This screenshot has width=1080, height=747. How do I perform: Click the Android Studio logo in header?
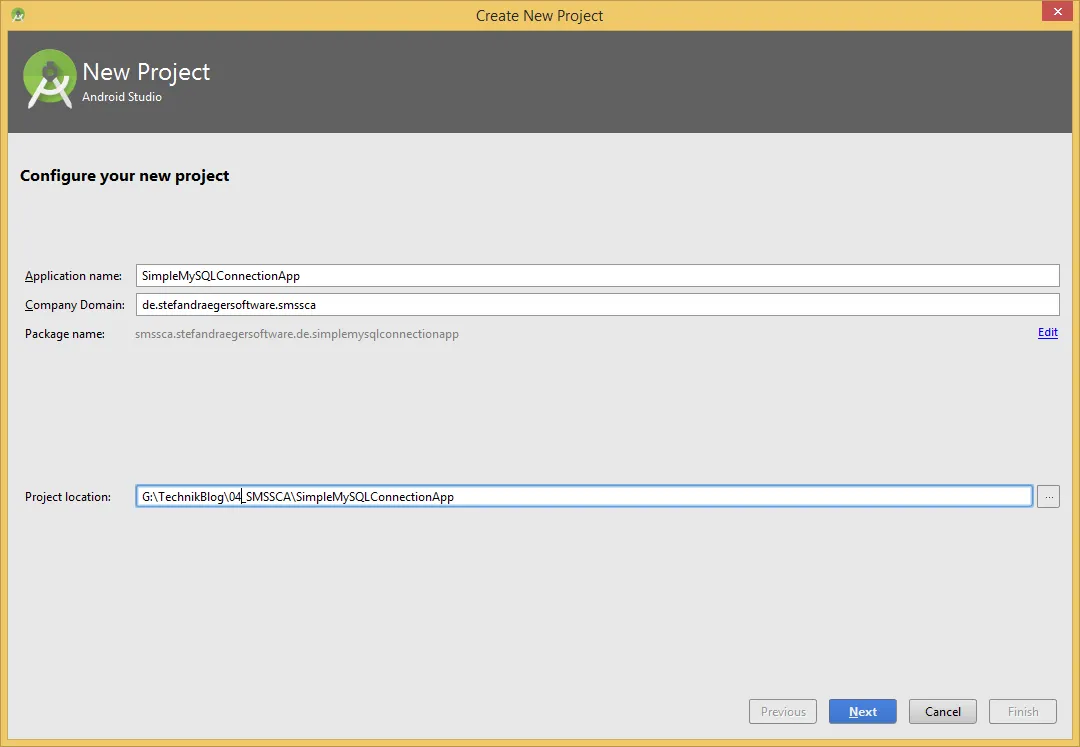click(50, 80)
